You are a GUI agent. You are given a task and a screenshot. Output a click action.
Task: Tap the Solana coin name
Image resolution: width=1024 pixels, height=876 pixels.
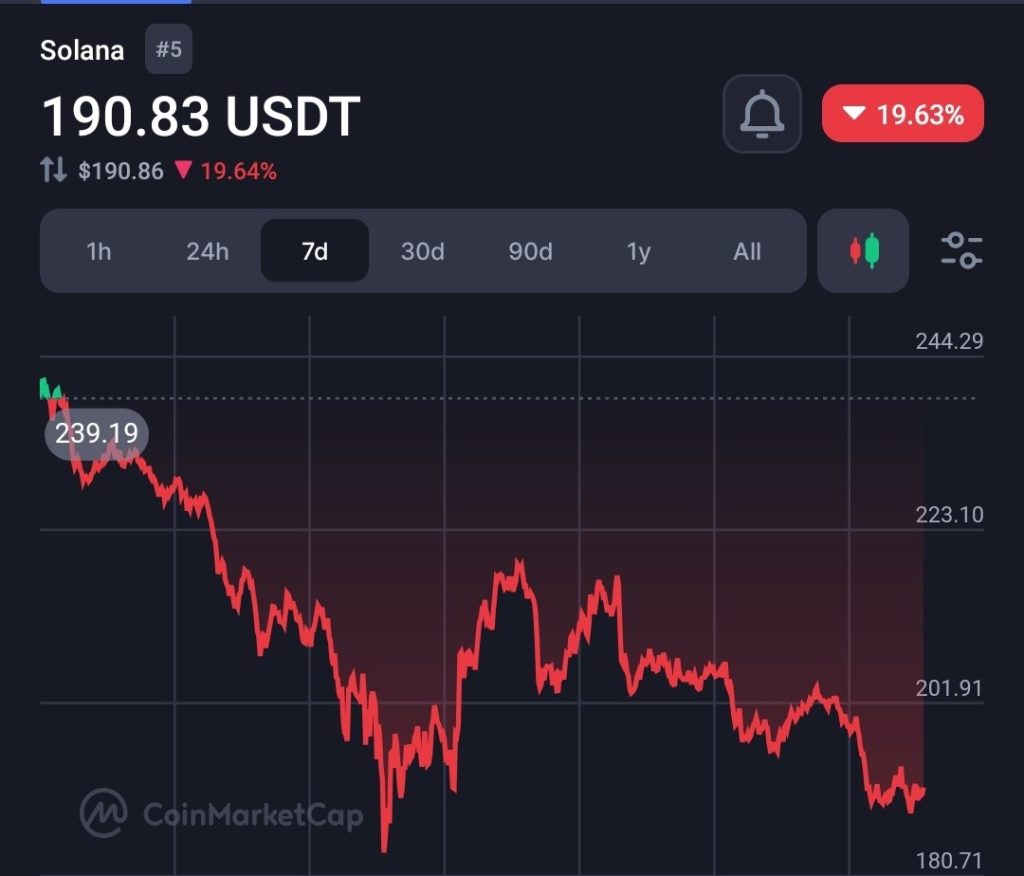click(82, 51)
